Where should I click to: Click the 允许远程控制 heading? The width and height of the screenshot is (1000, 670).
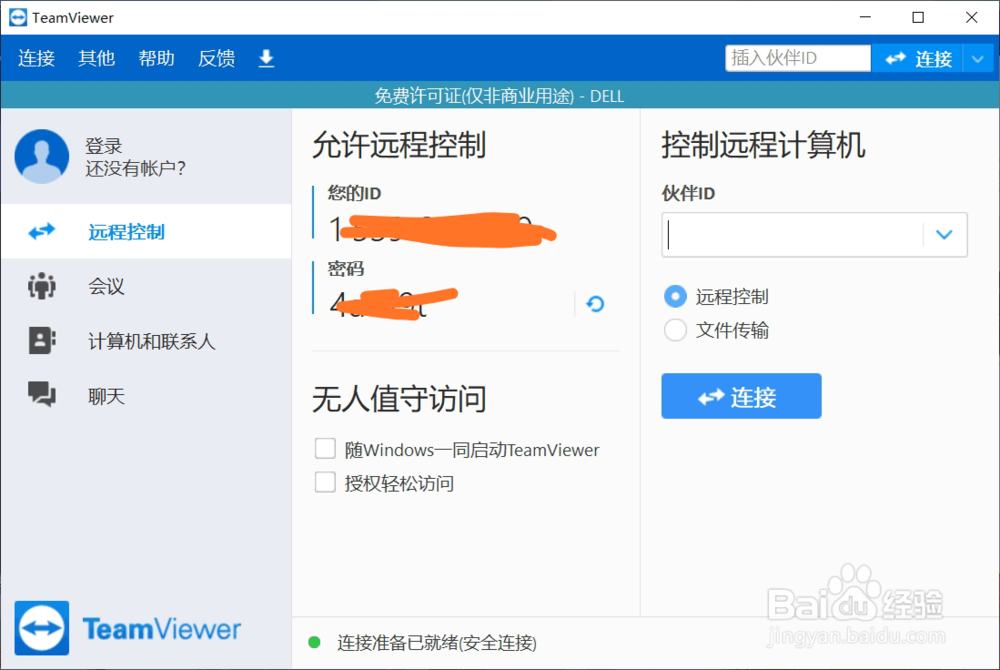click(x=399, y=145)
